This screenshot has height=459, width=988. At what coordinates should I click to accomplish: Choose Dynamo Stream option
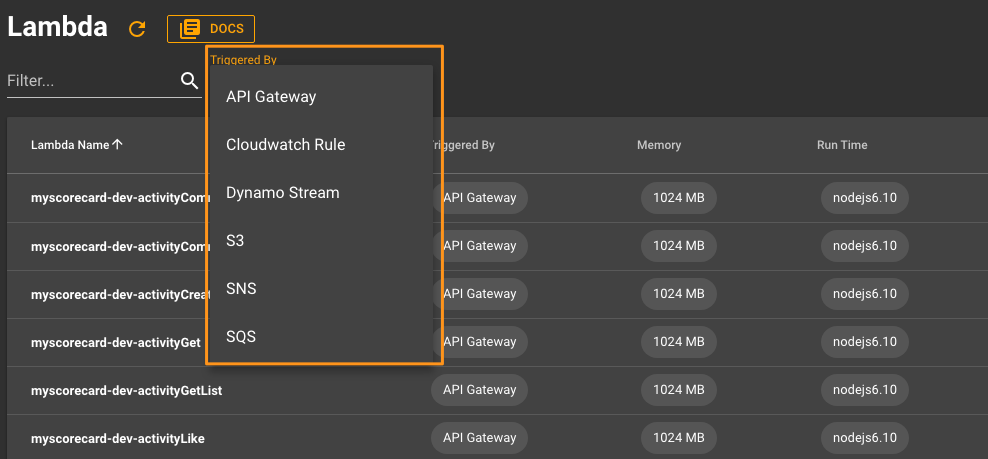(x=319, y=192)
